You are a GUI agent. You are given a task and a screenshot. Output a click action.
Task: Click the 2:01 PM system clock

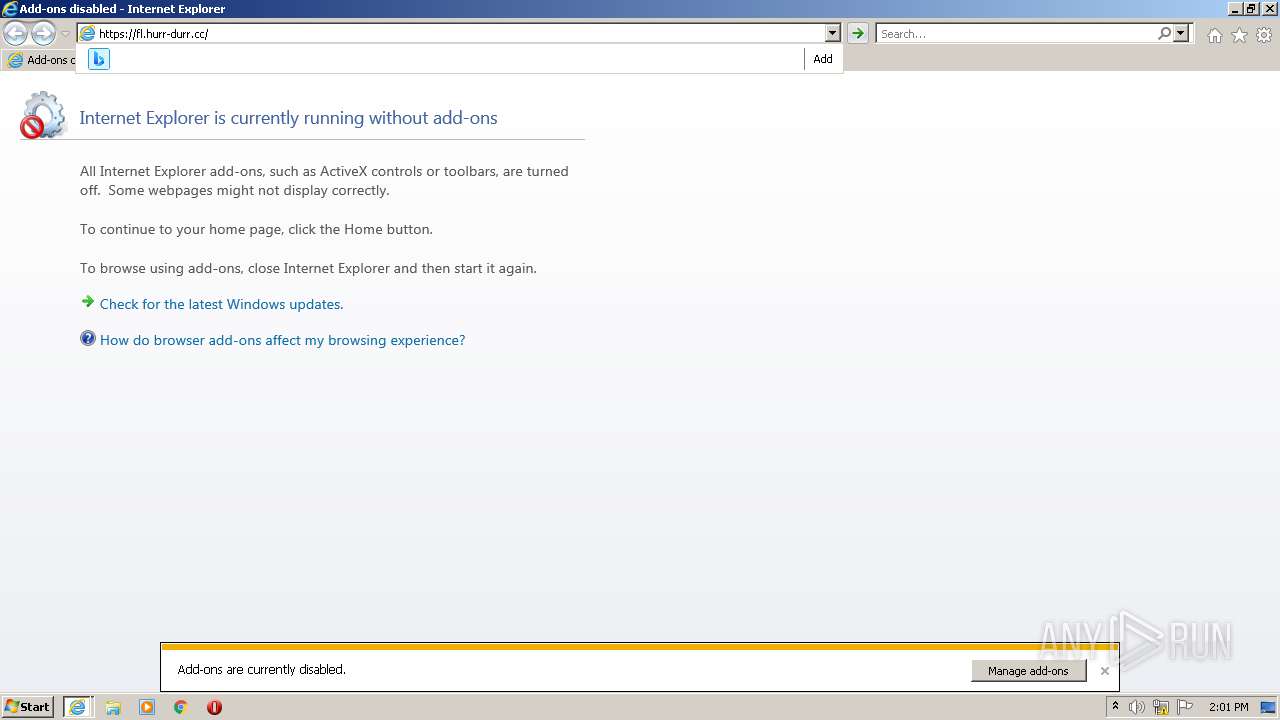coord(1228,707)
